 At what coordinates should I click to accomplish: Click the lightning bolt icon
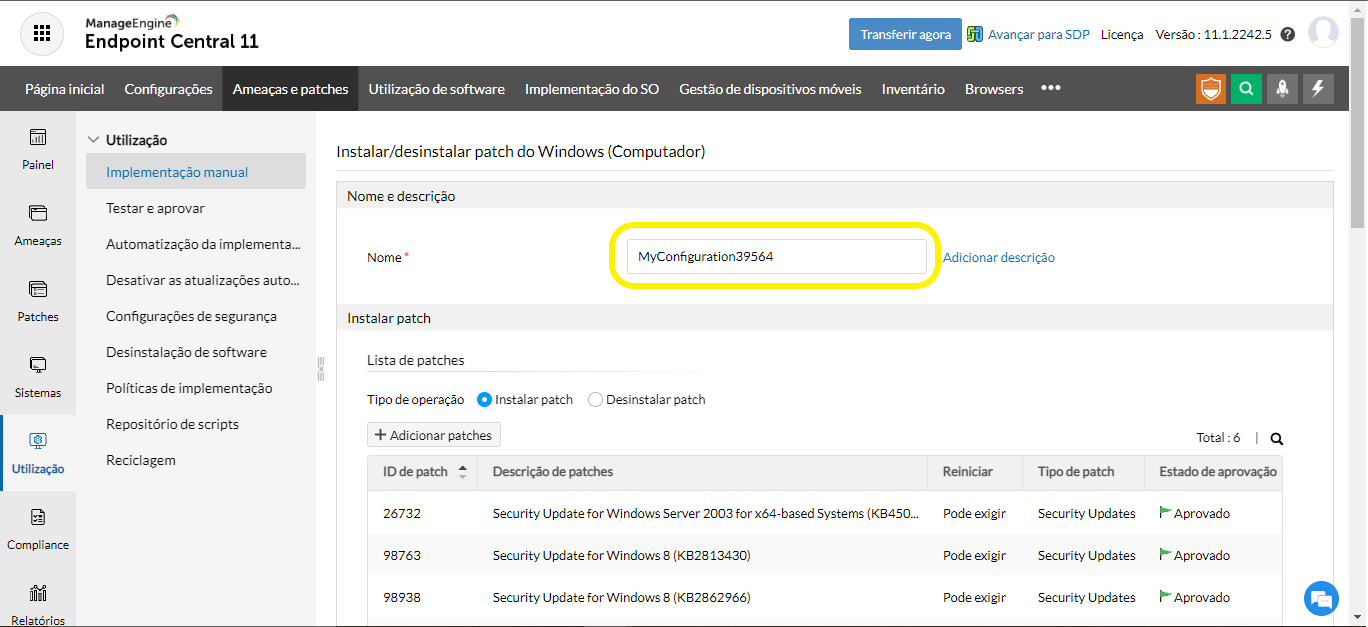point(1317,89)
